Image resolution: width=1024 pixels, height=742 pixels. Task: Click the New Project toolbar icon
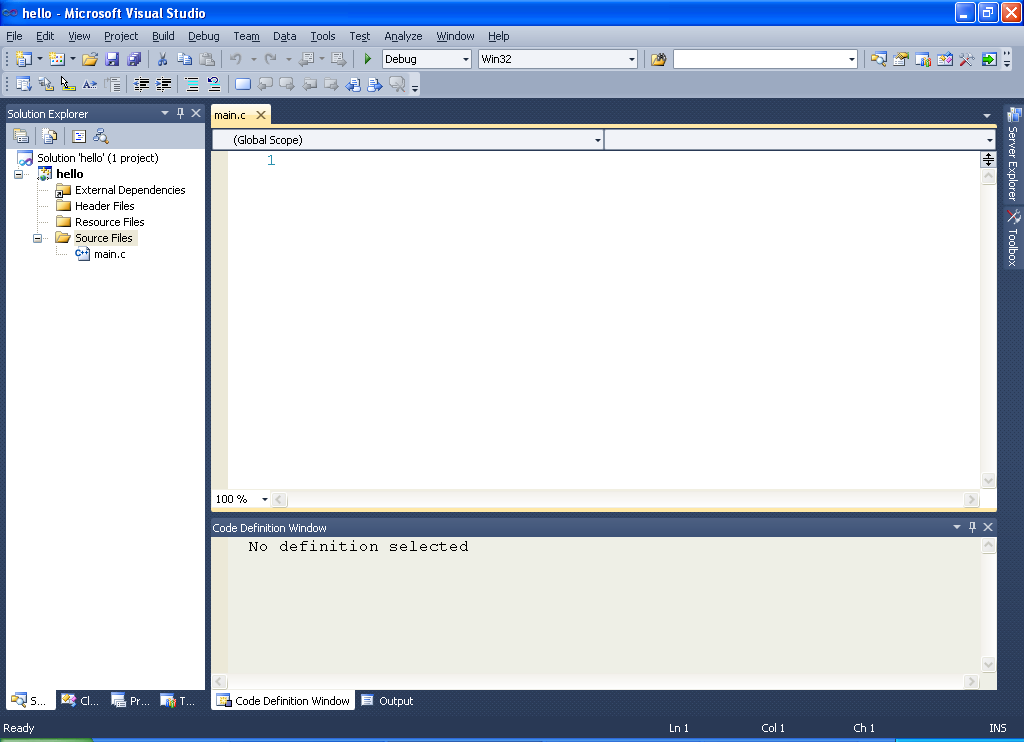pyautogui.click(x=24, y=59)
